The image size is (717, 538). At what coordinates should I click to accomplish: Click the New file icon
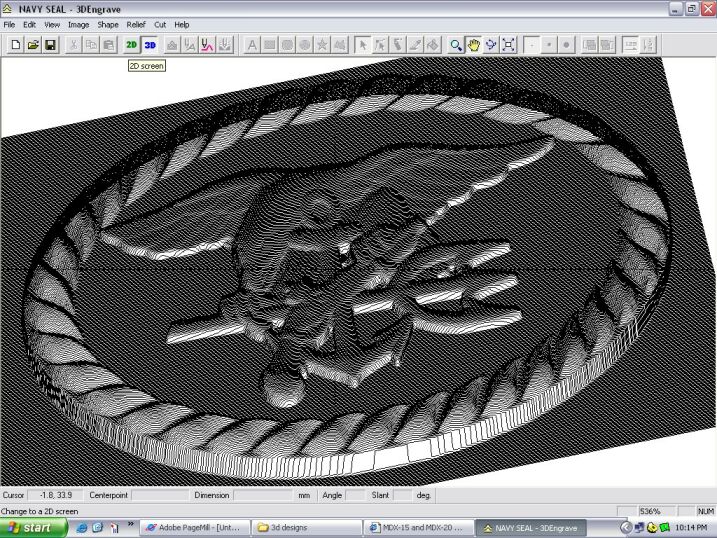(15, 45)
